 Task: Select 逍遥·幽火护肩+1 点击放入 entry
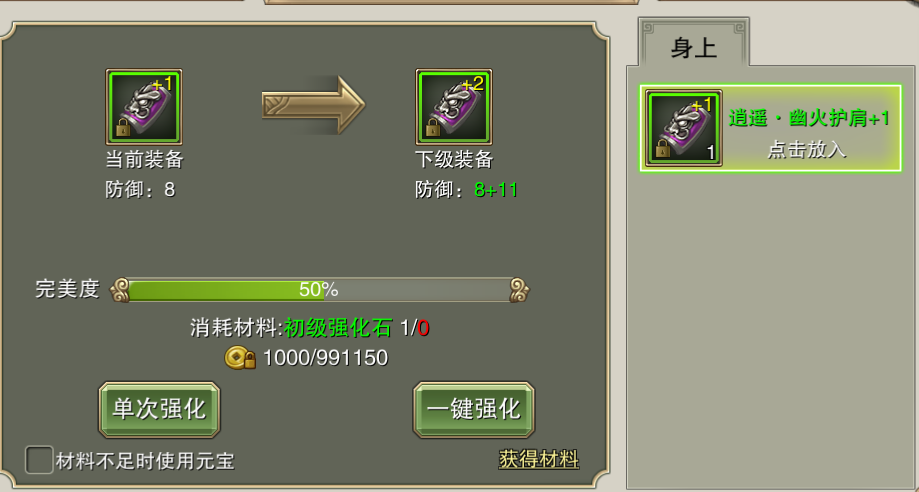(x=771, y=128)
